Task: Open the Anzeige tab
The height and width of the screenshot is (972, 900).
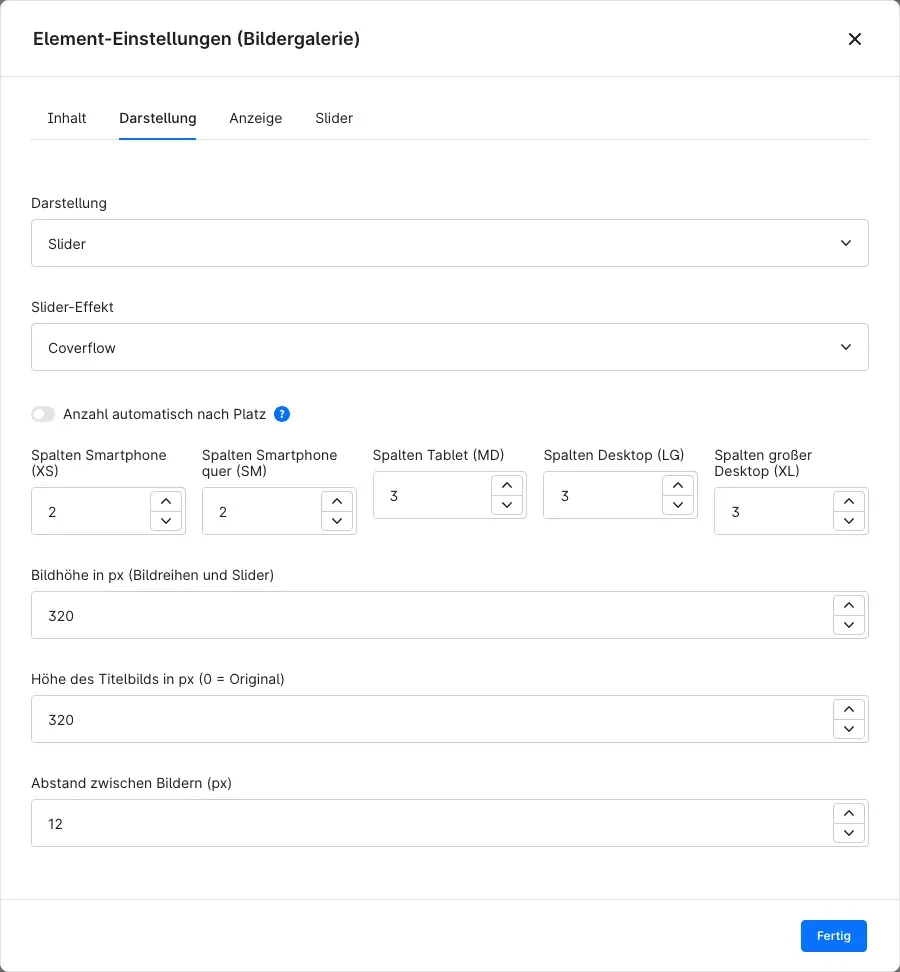Action: coord(255,118)
